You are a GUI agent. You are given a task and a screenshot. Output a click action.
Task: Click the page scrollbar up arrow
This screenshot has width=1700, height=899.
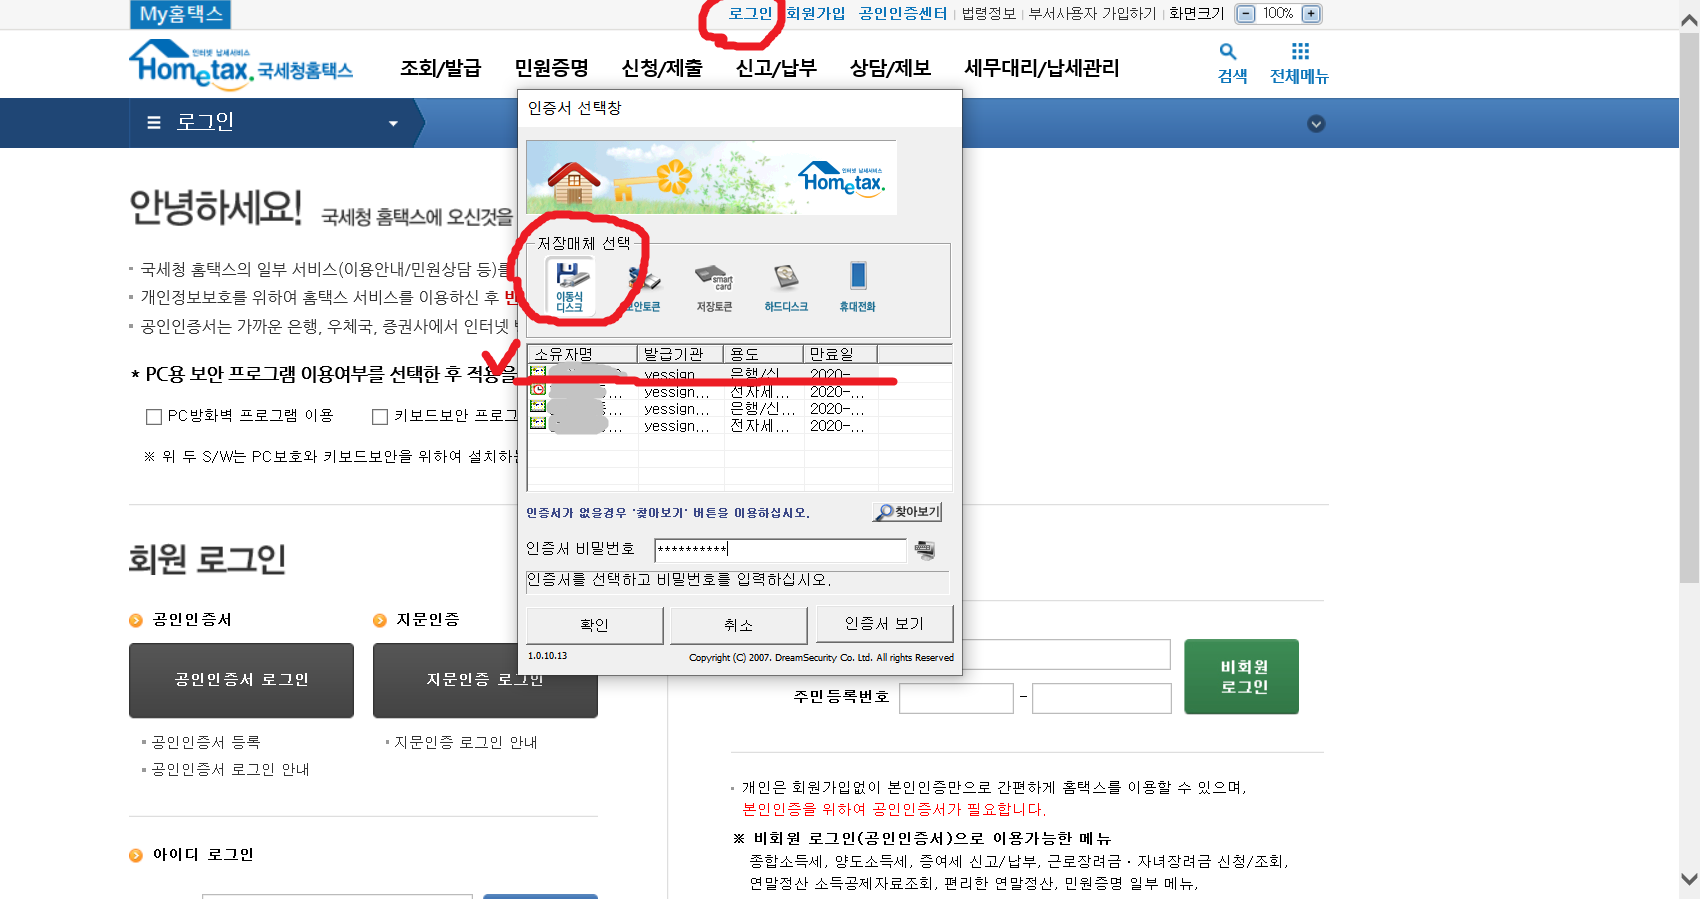coord(1689,18)
